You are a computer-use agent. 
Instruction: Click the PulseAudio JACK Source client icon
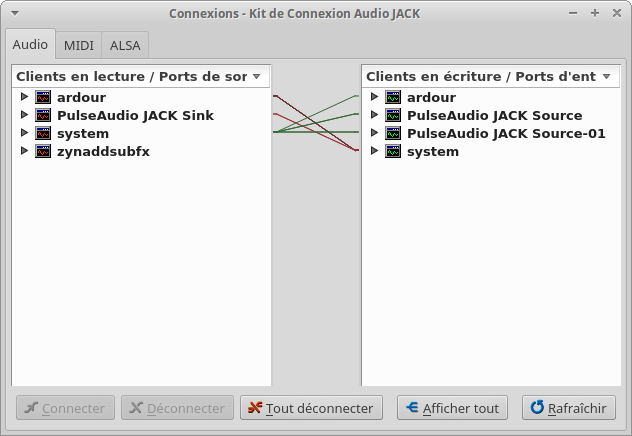pyautogui.click(x=393, y=115)
